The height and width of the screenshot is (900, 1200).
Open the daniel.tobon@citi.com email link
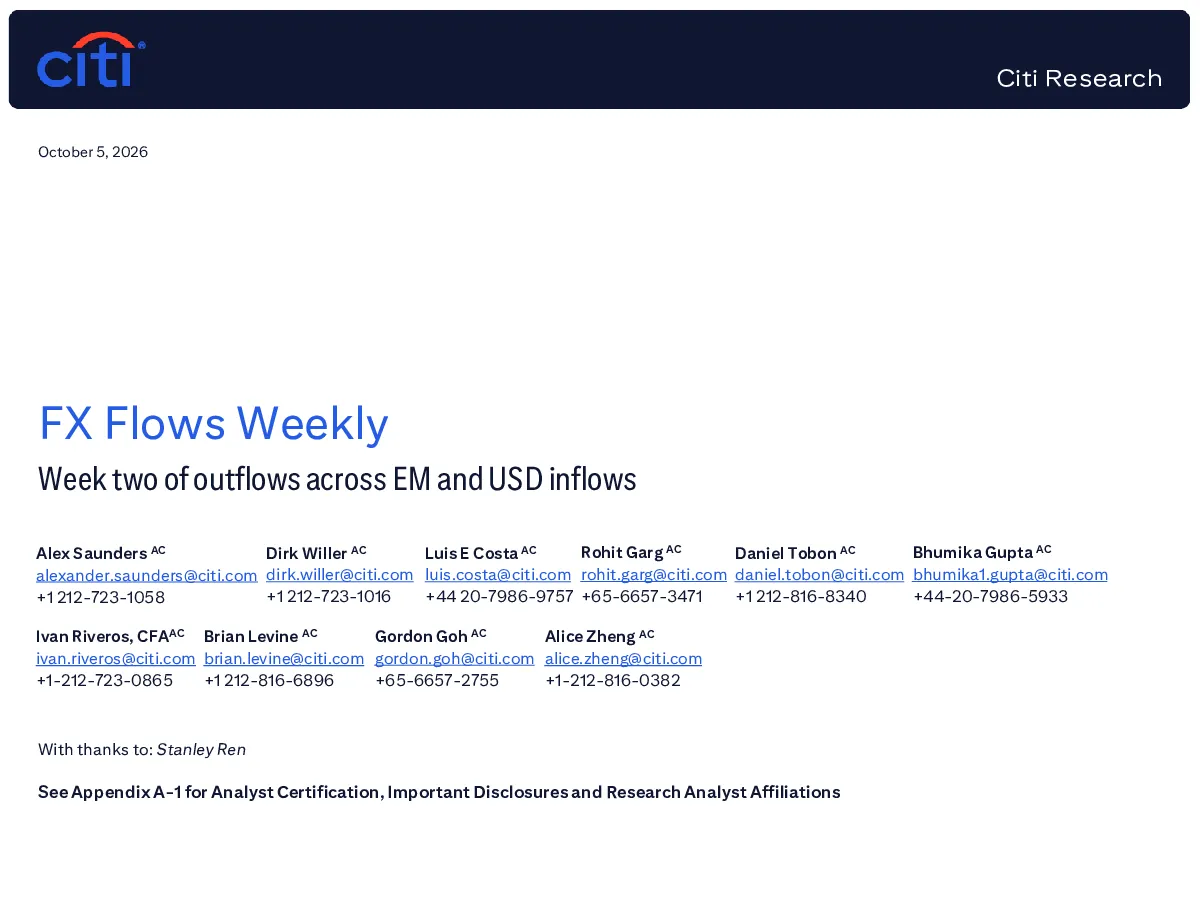pyautogui.click(x=820, y=574)
